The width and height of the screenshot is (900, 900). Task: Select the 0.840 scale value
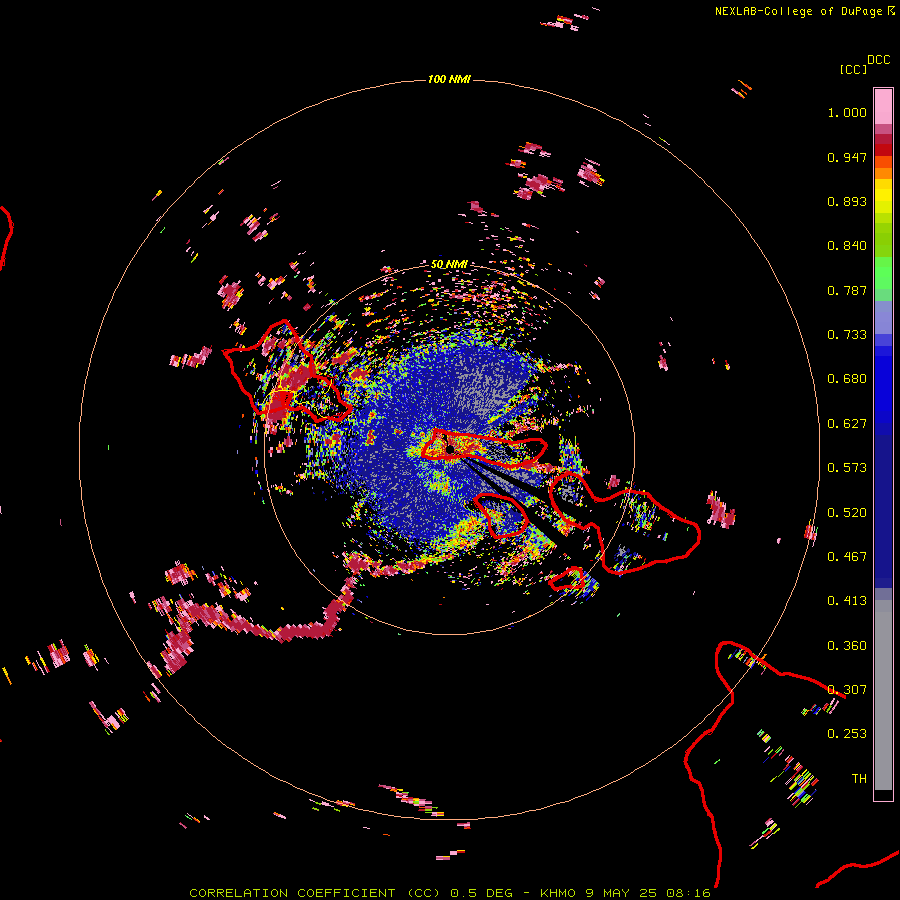[x=847, y=246]
